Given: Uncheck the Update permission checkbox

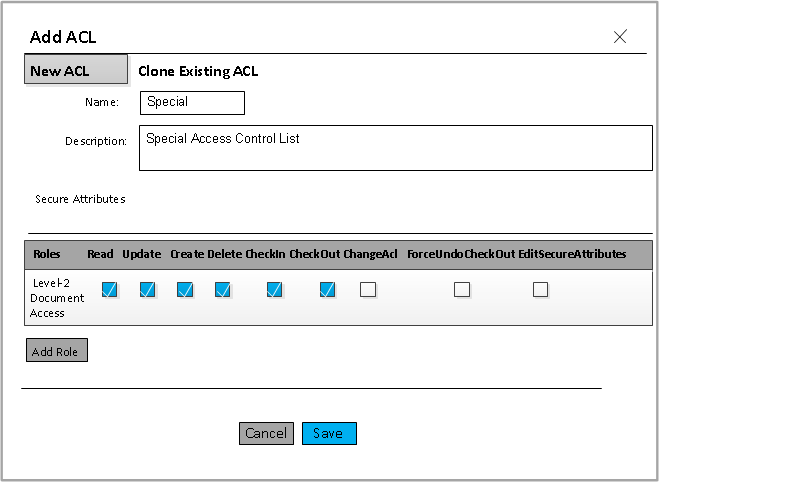Looking at the screenshot, I should [147, 290].
